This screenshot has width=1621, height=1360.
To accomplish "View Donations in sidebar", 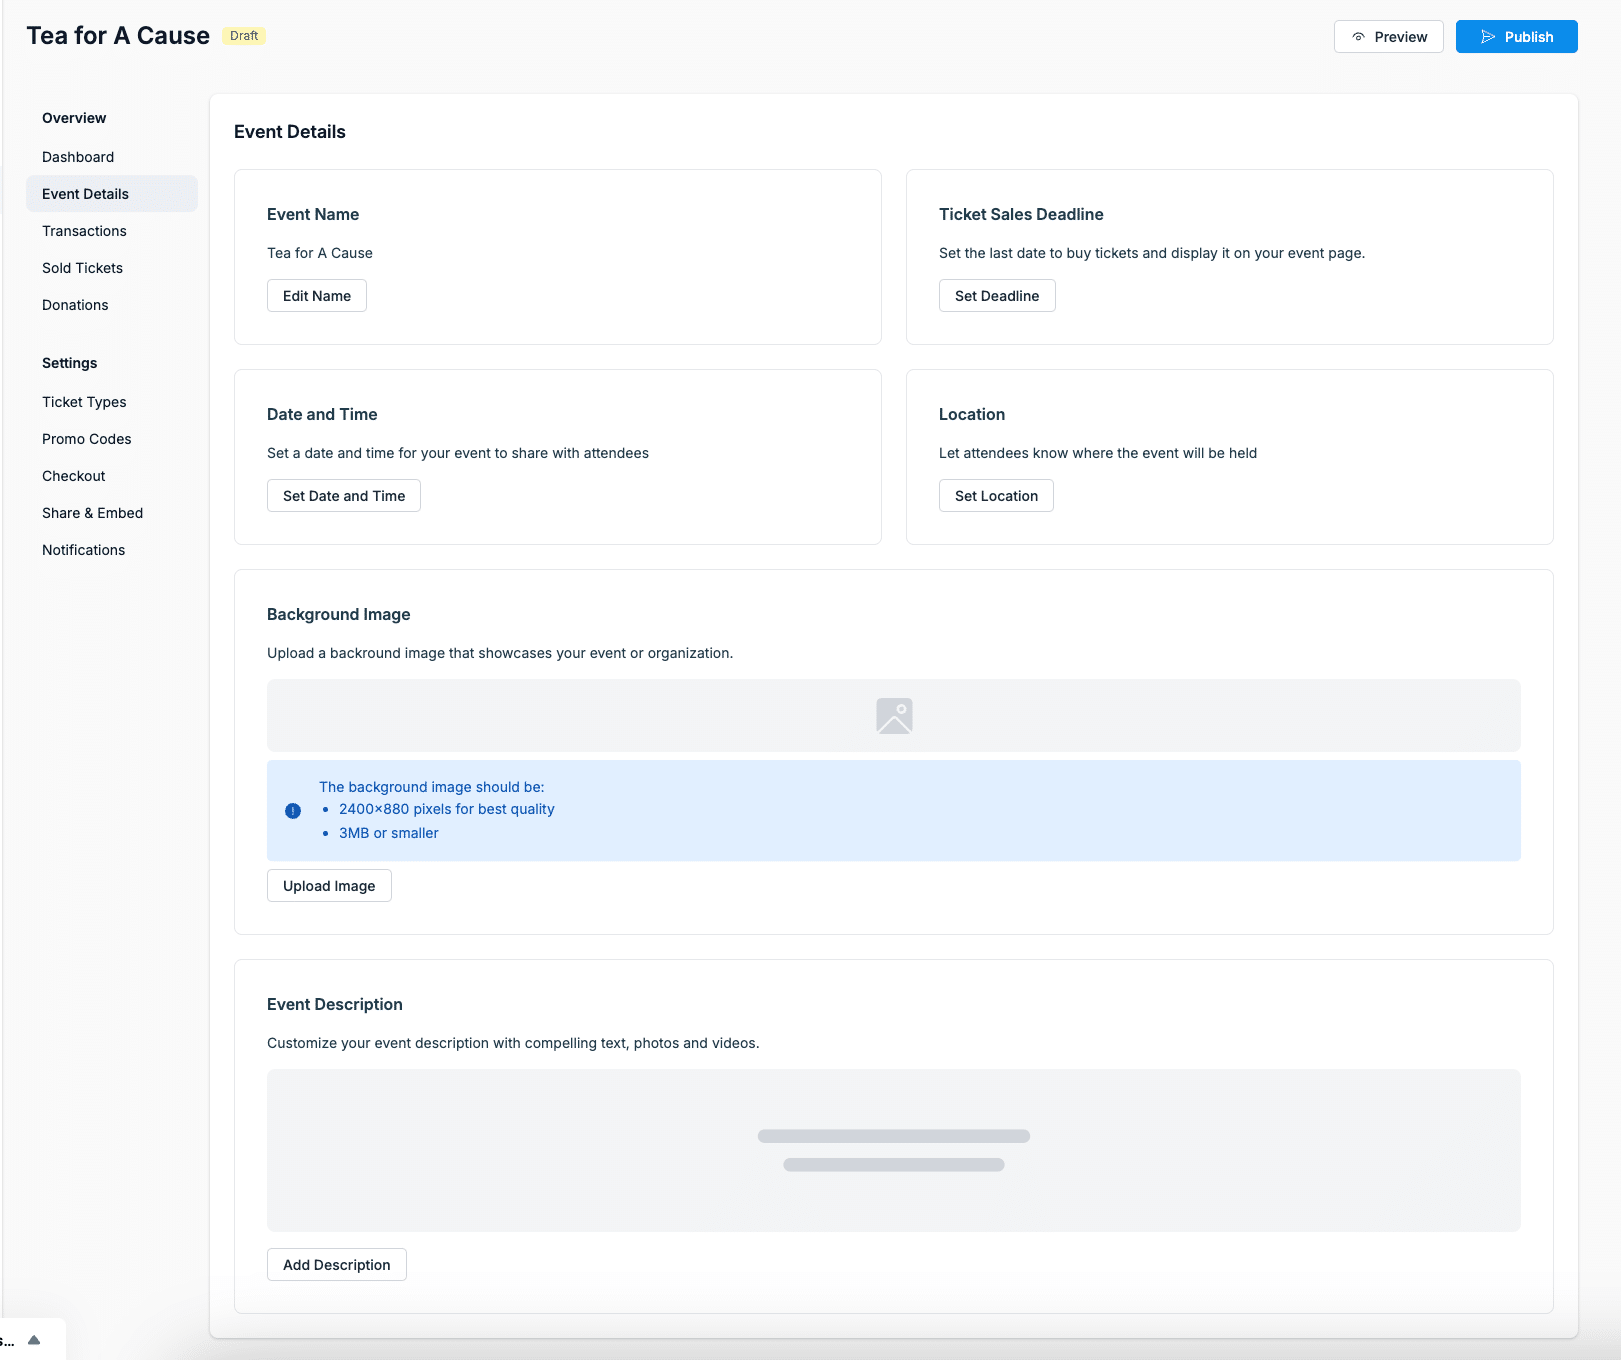I will click(75, 305).
